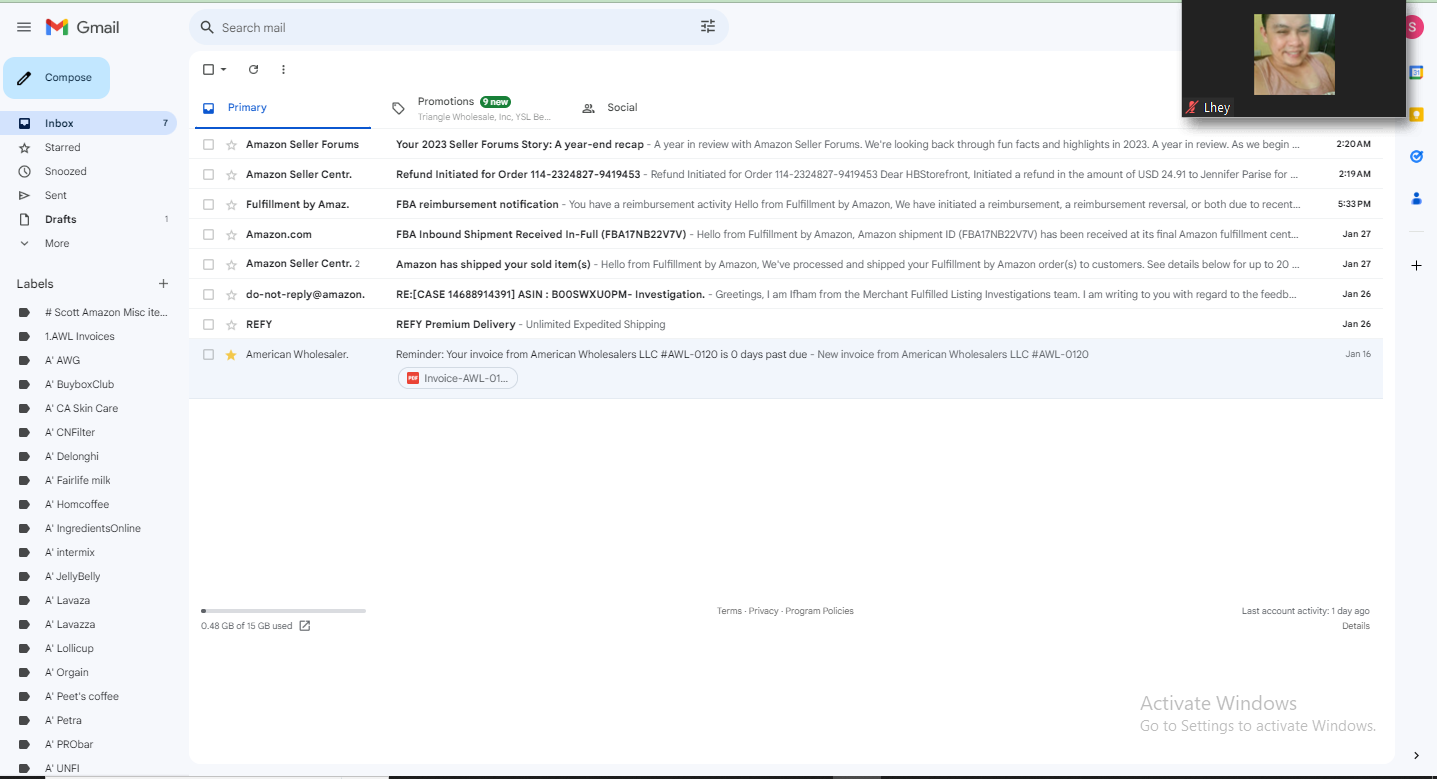Show search options filter icon

click(708, 27)
